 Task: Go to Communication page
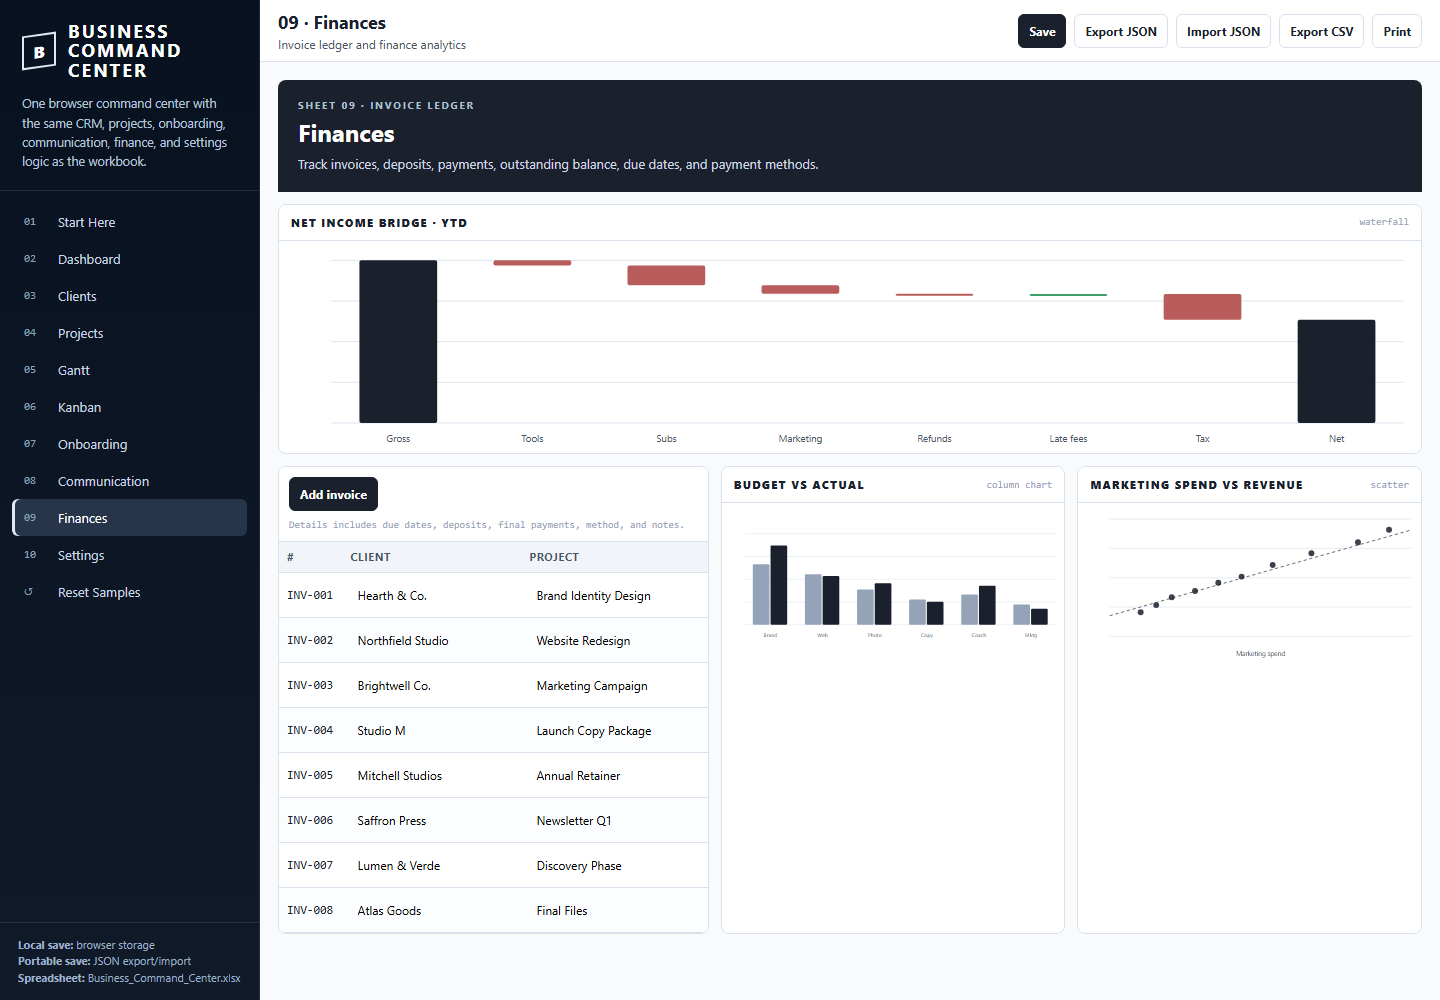tap(129, 481)
